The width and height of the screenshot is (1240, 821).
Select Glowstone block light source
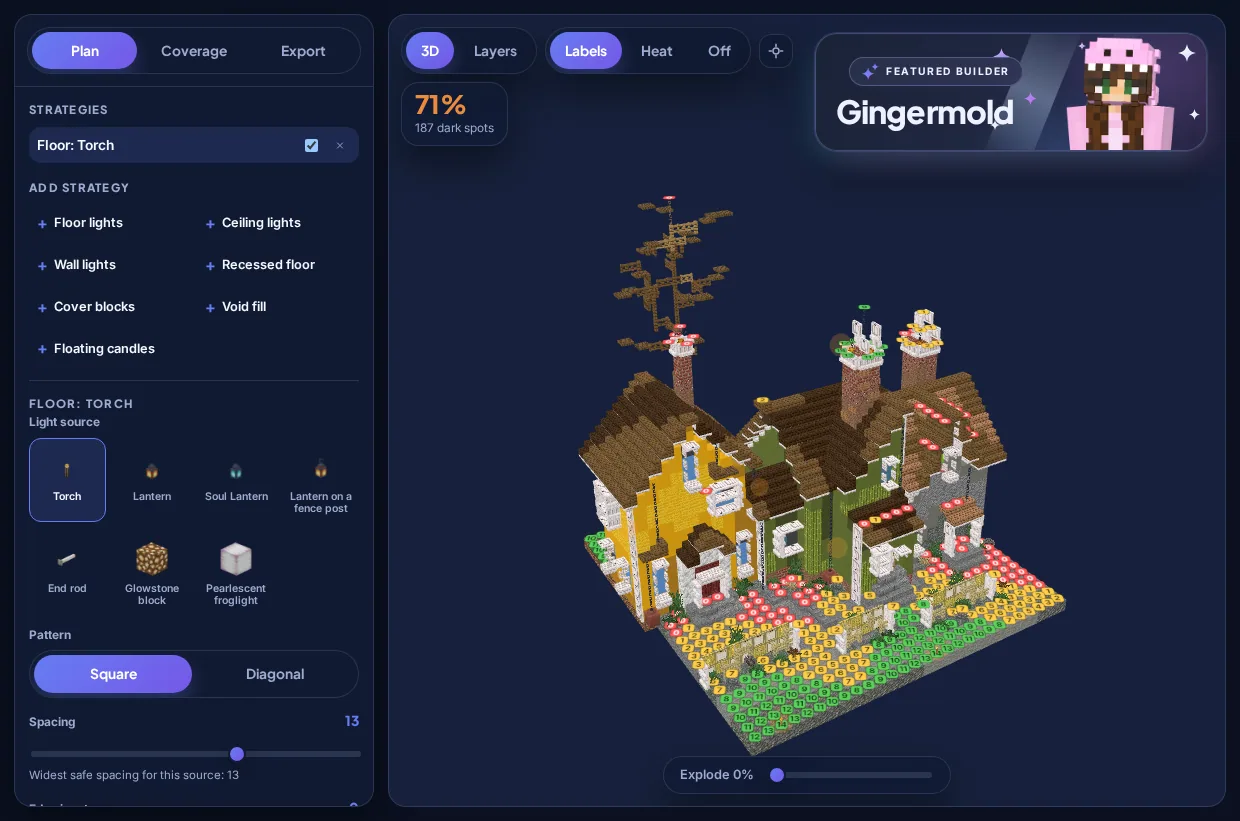pyautogui.click(x=152, y=572)
